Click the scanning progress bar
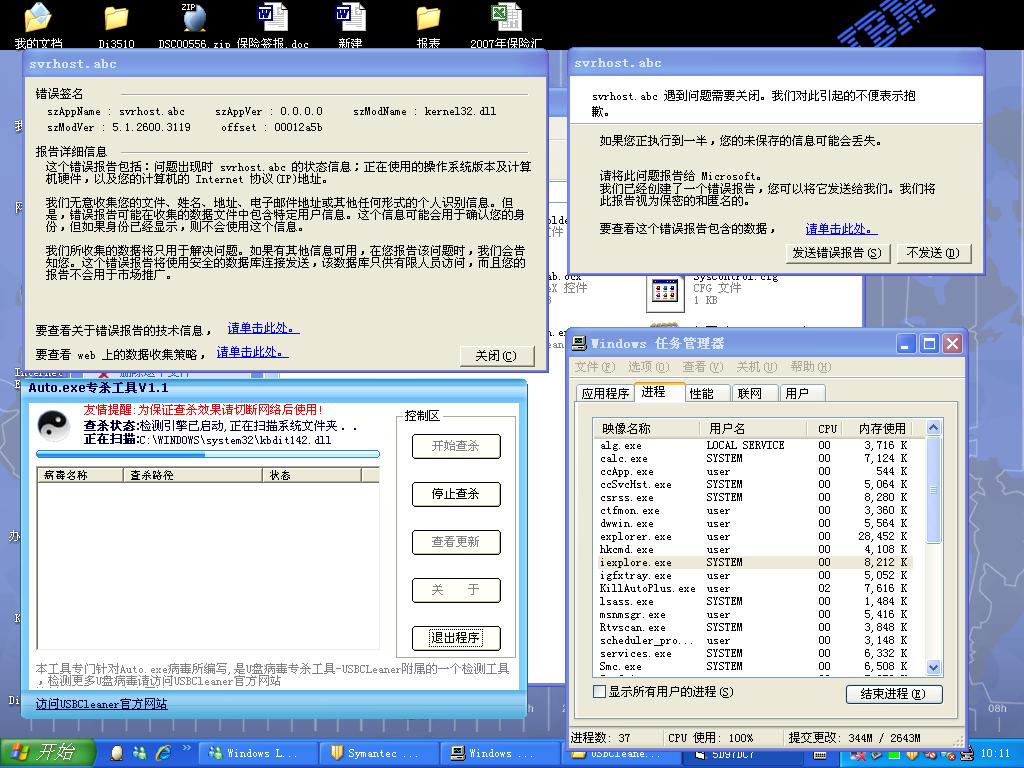 208,454
